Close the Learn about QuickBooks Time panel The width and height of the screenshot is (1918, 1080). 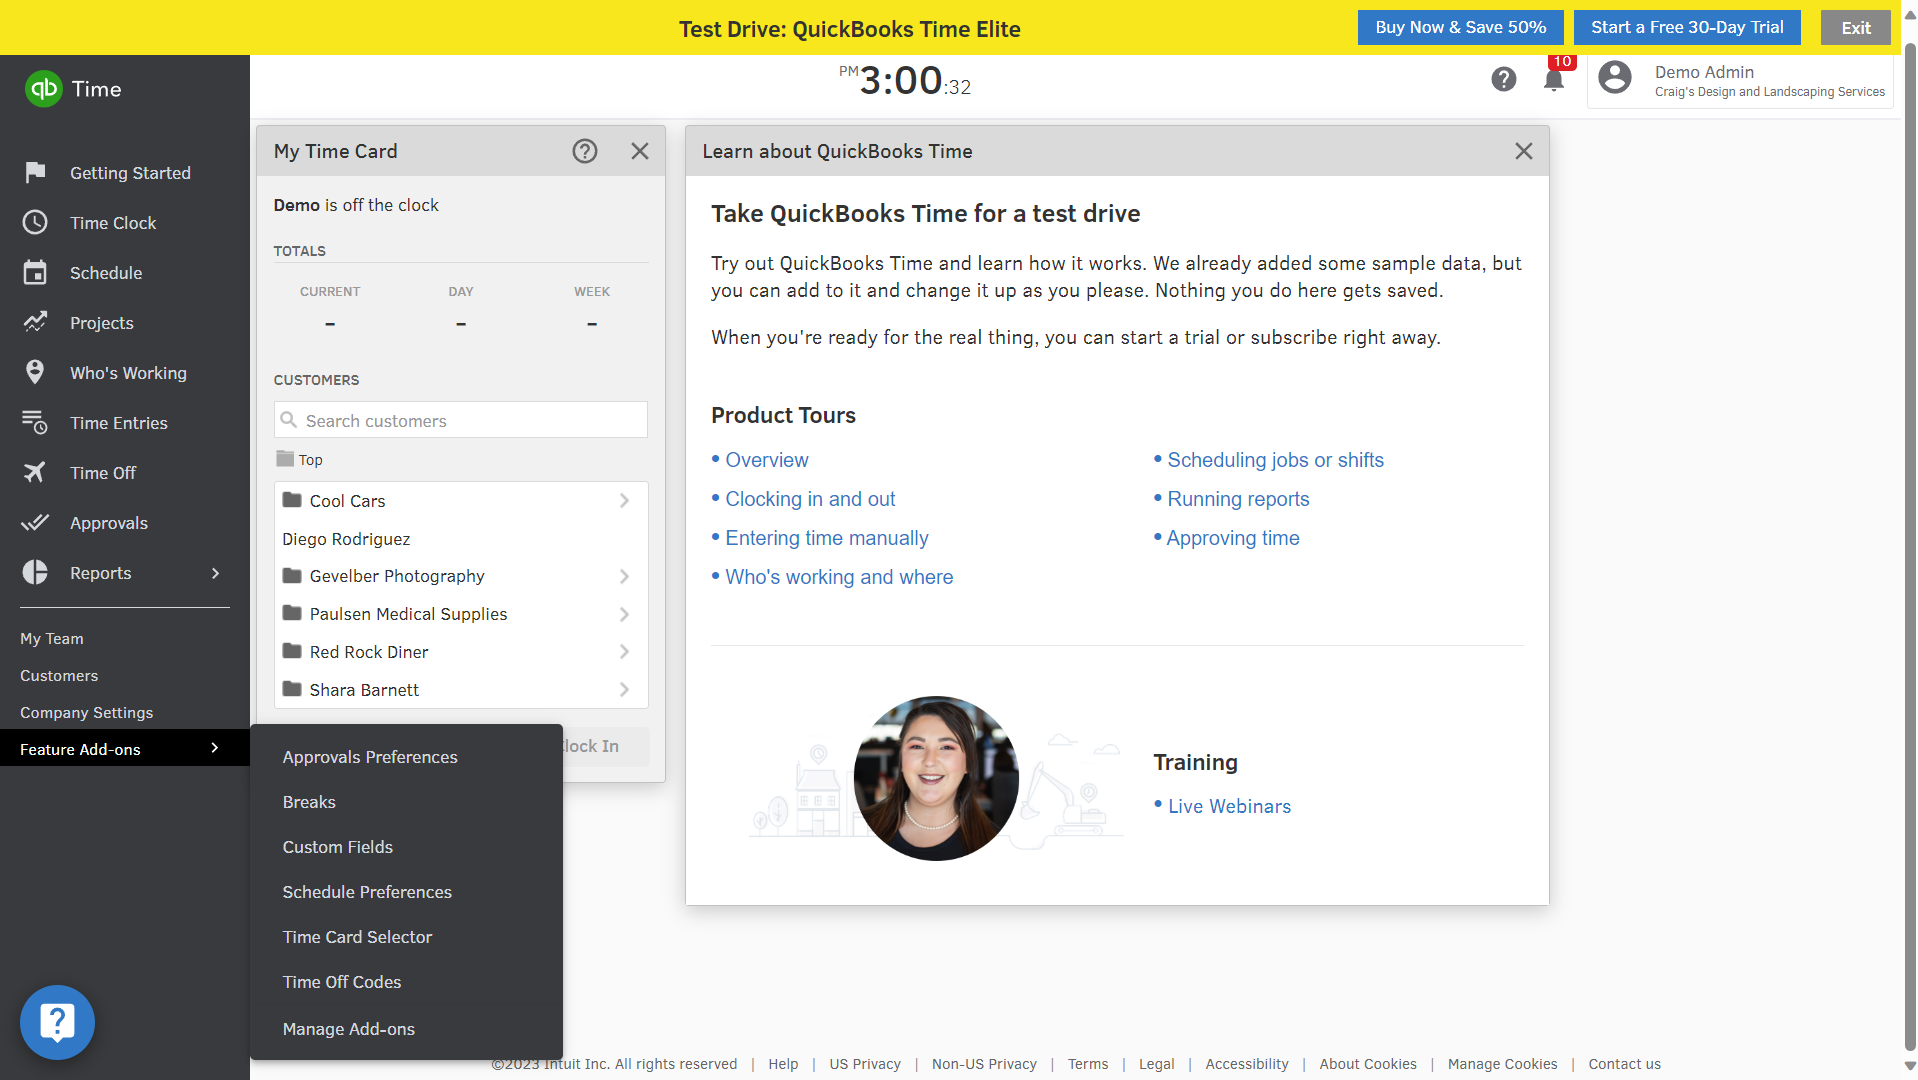1523,151
